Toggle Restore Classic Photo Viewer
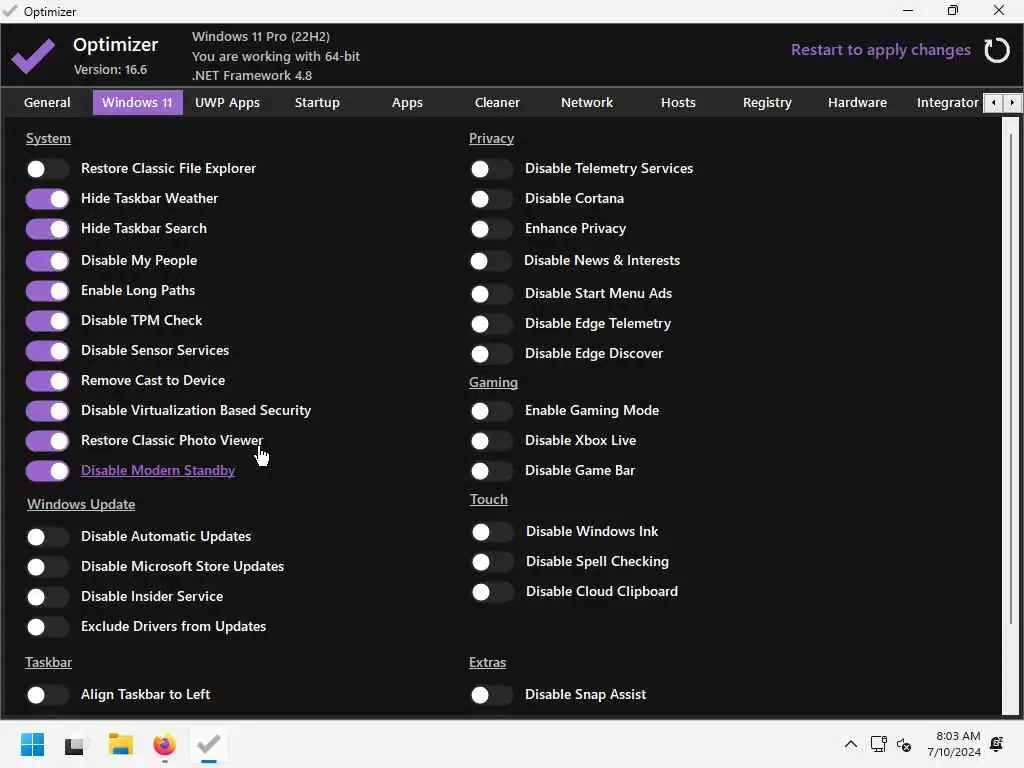This screenshot has height=768, width=1024. pos(47,441)
